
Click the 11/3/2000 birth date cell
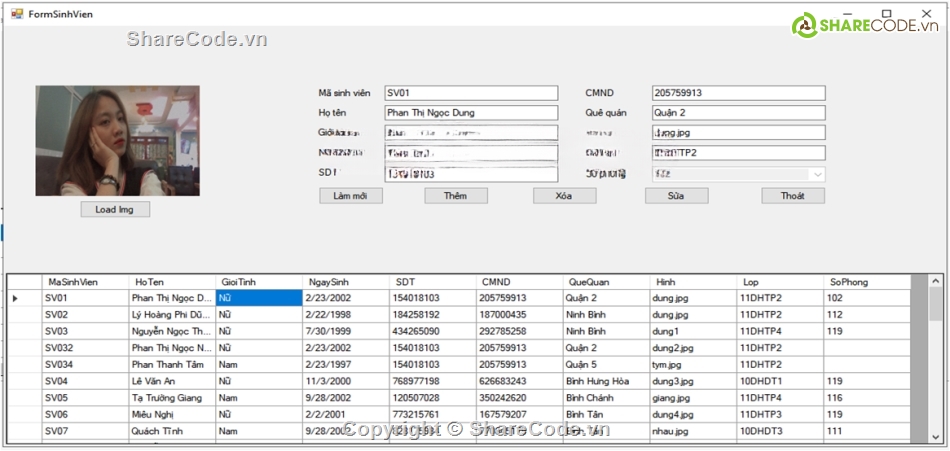tap(345, 381)
